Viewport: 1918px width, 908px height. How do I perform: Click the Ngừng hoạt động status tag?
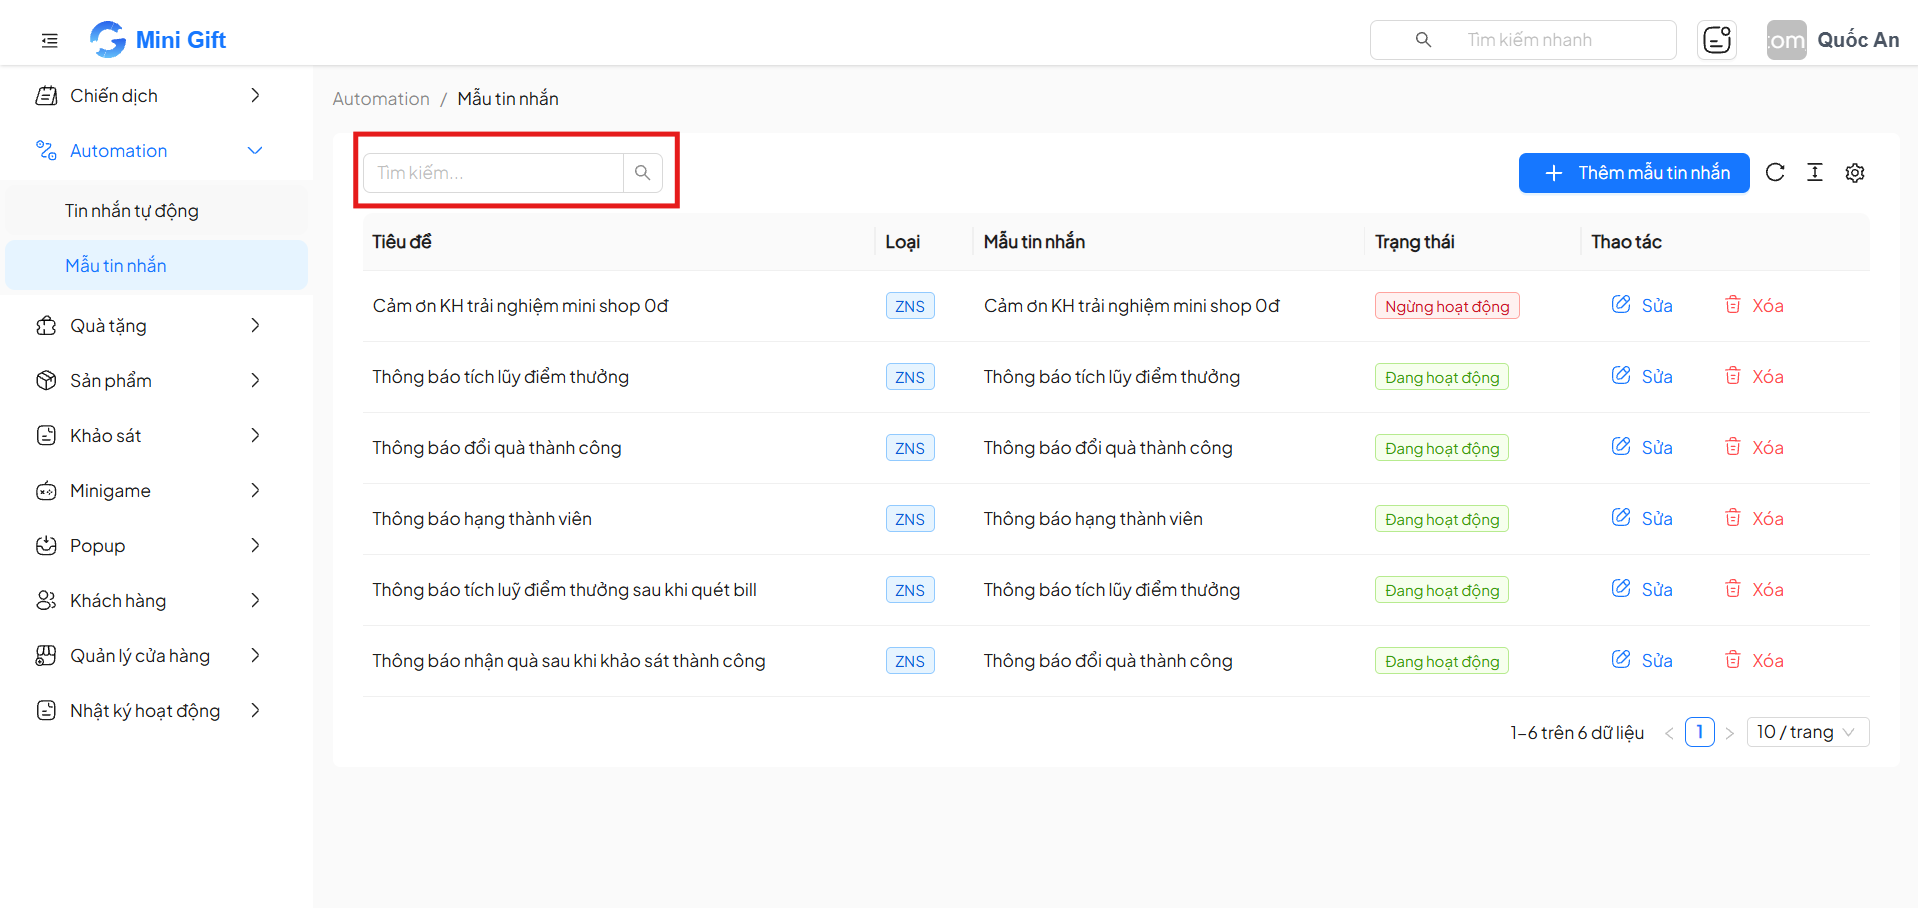1447,306
